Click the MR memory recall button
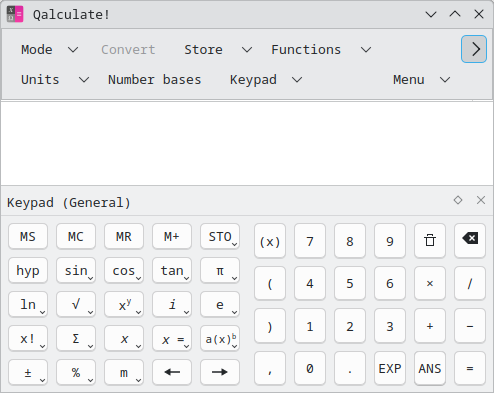Viewport: 494px width, 393px height. pos(124,236)
